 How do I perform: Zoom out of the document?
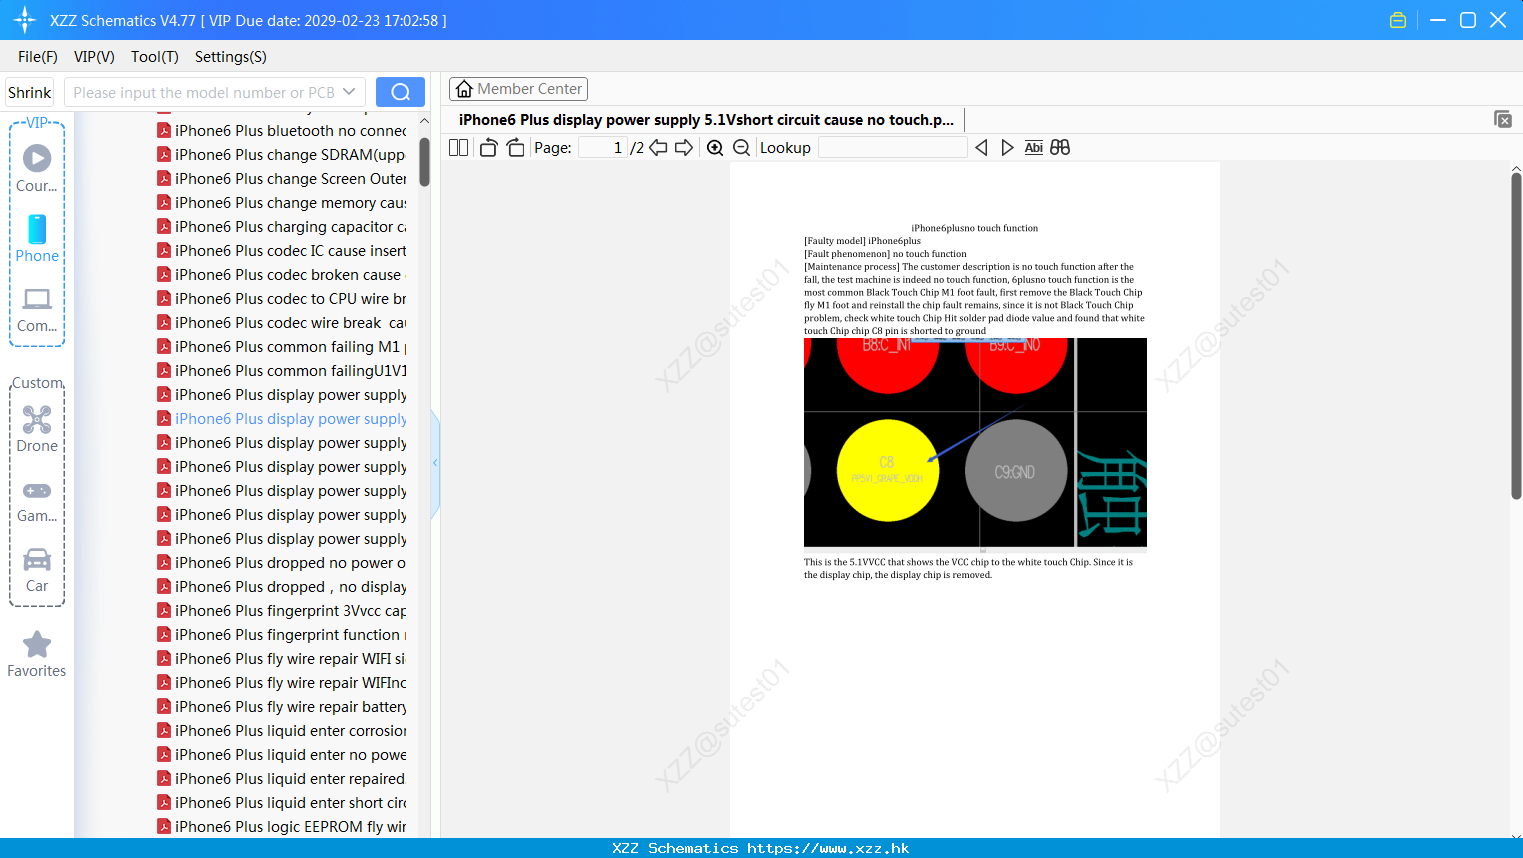[x=742, y=147]
